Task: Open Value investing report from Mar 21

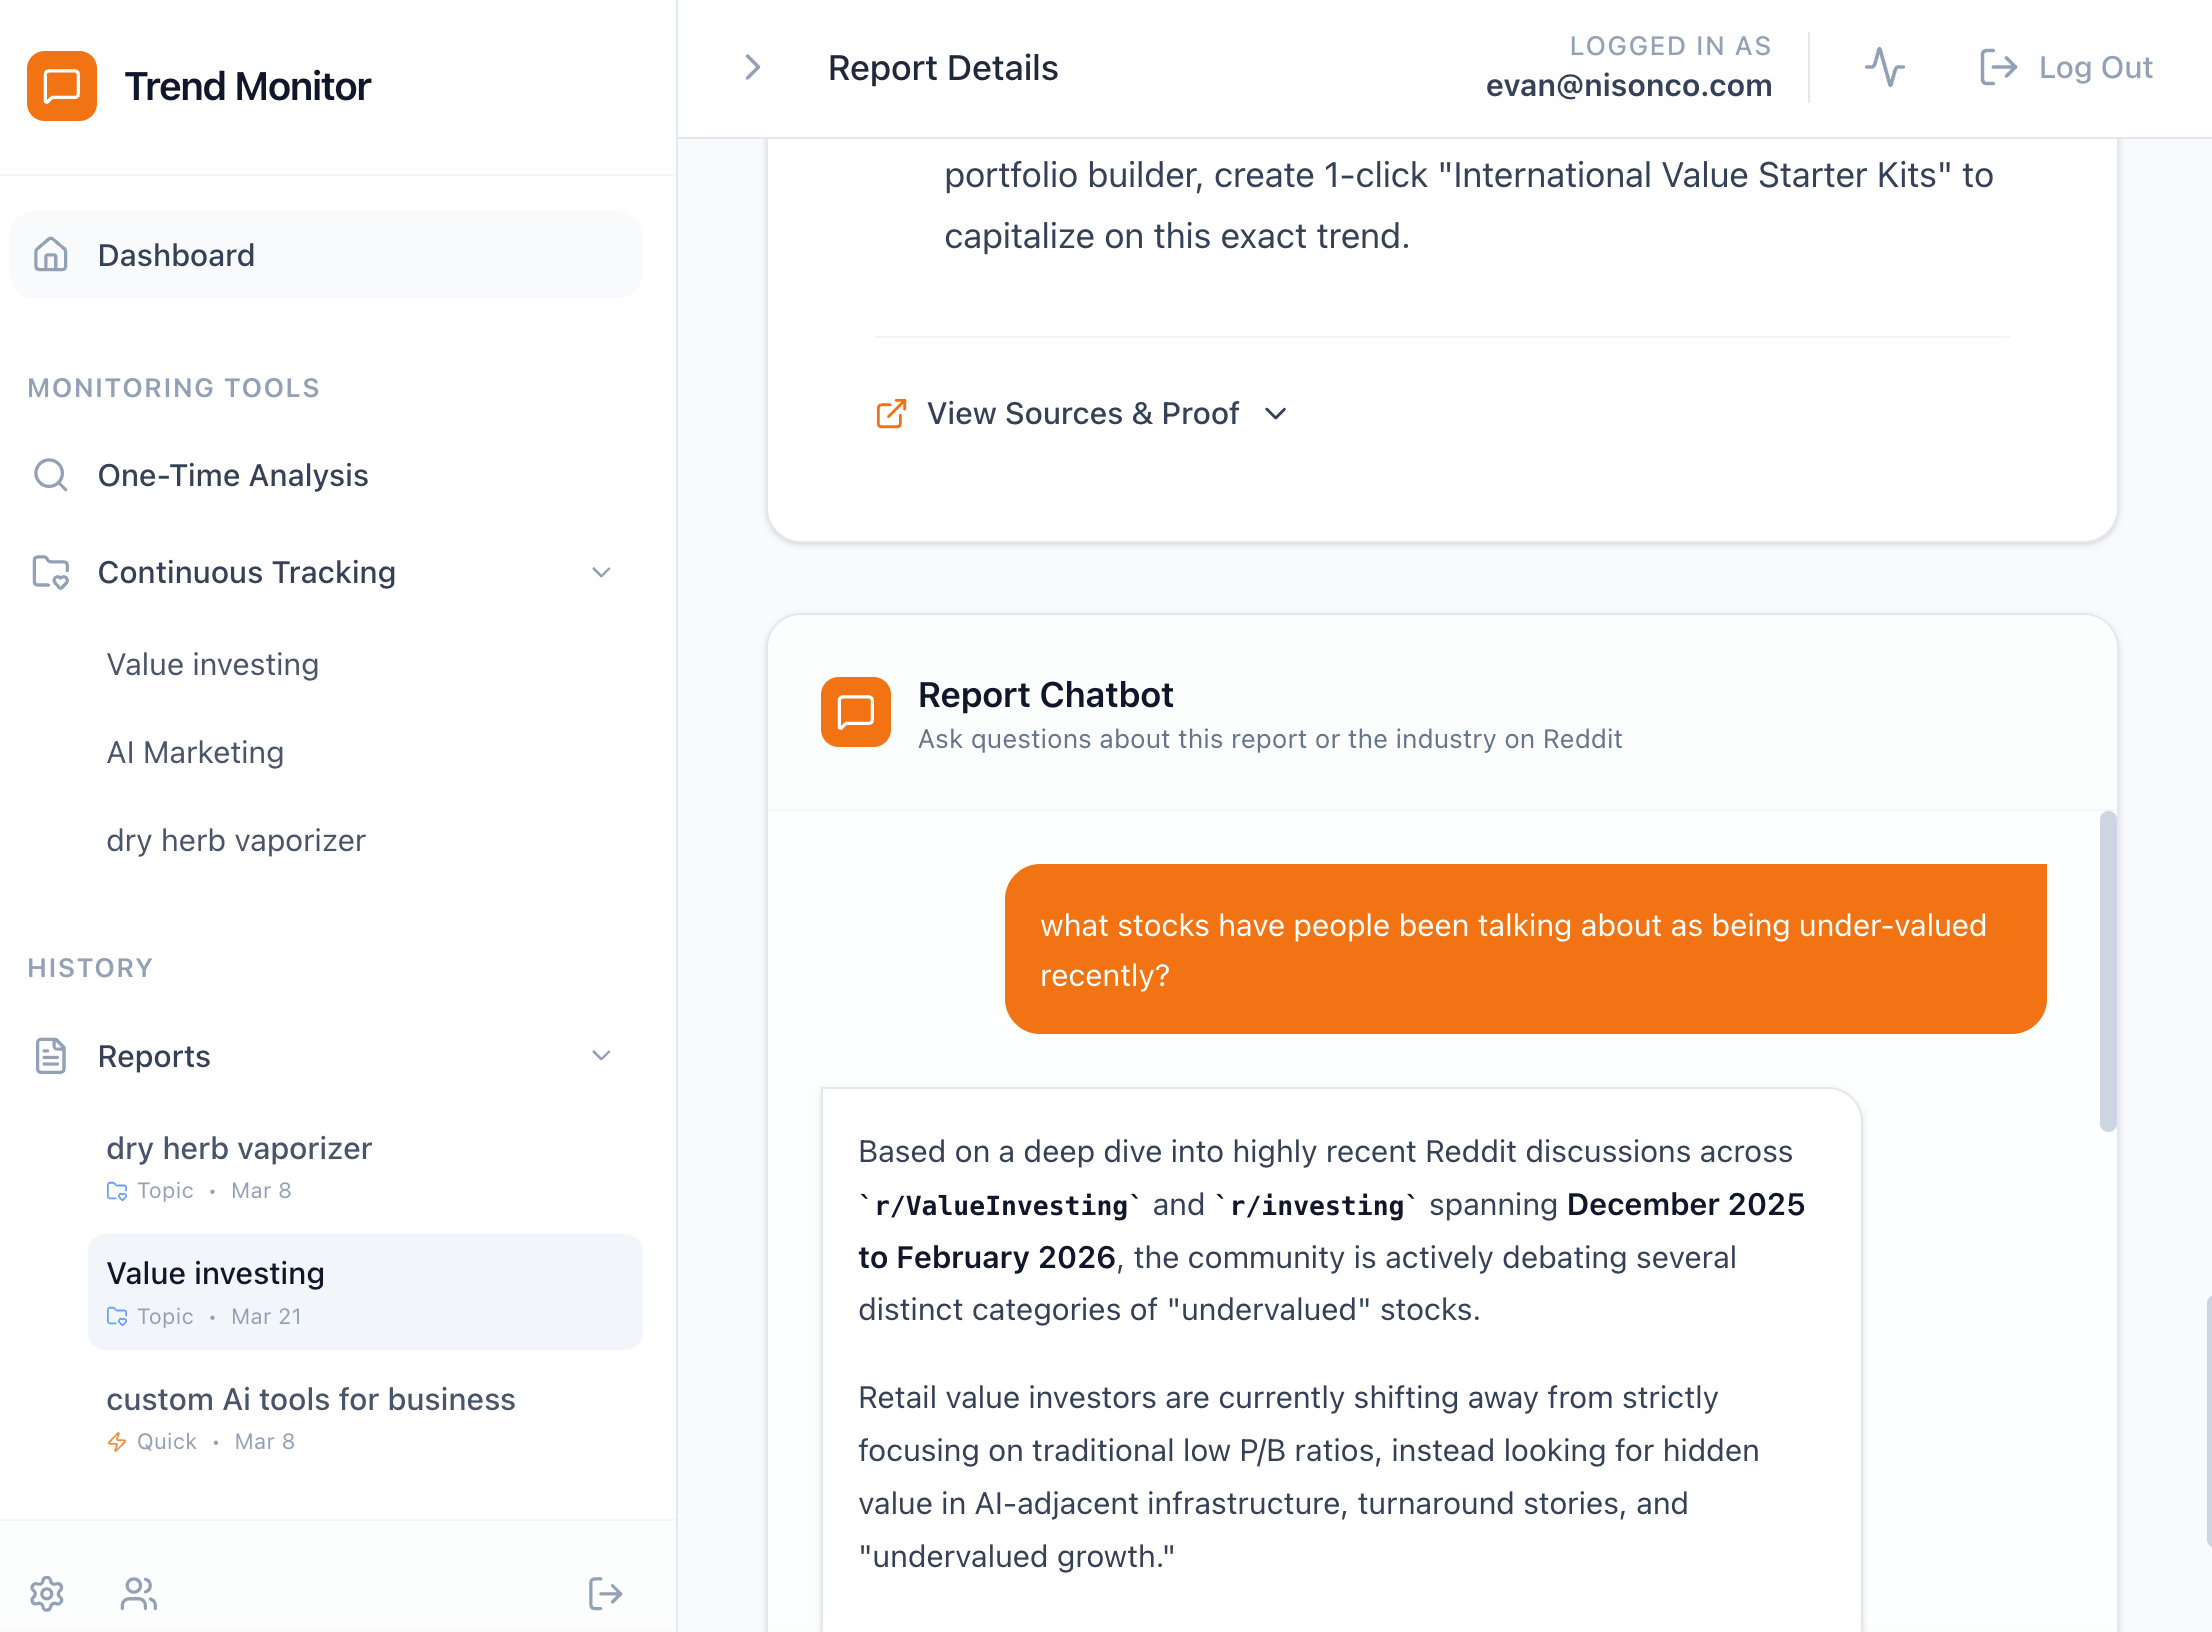Action: pyautogui.click(x=365, y=1292)
